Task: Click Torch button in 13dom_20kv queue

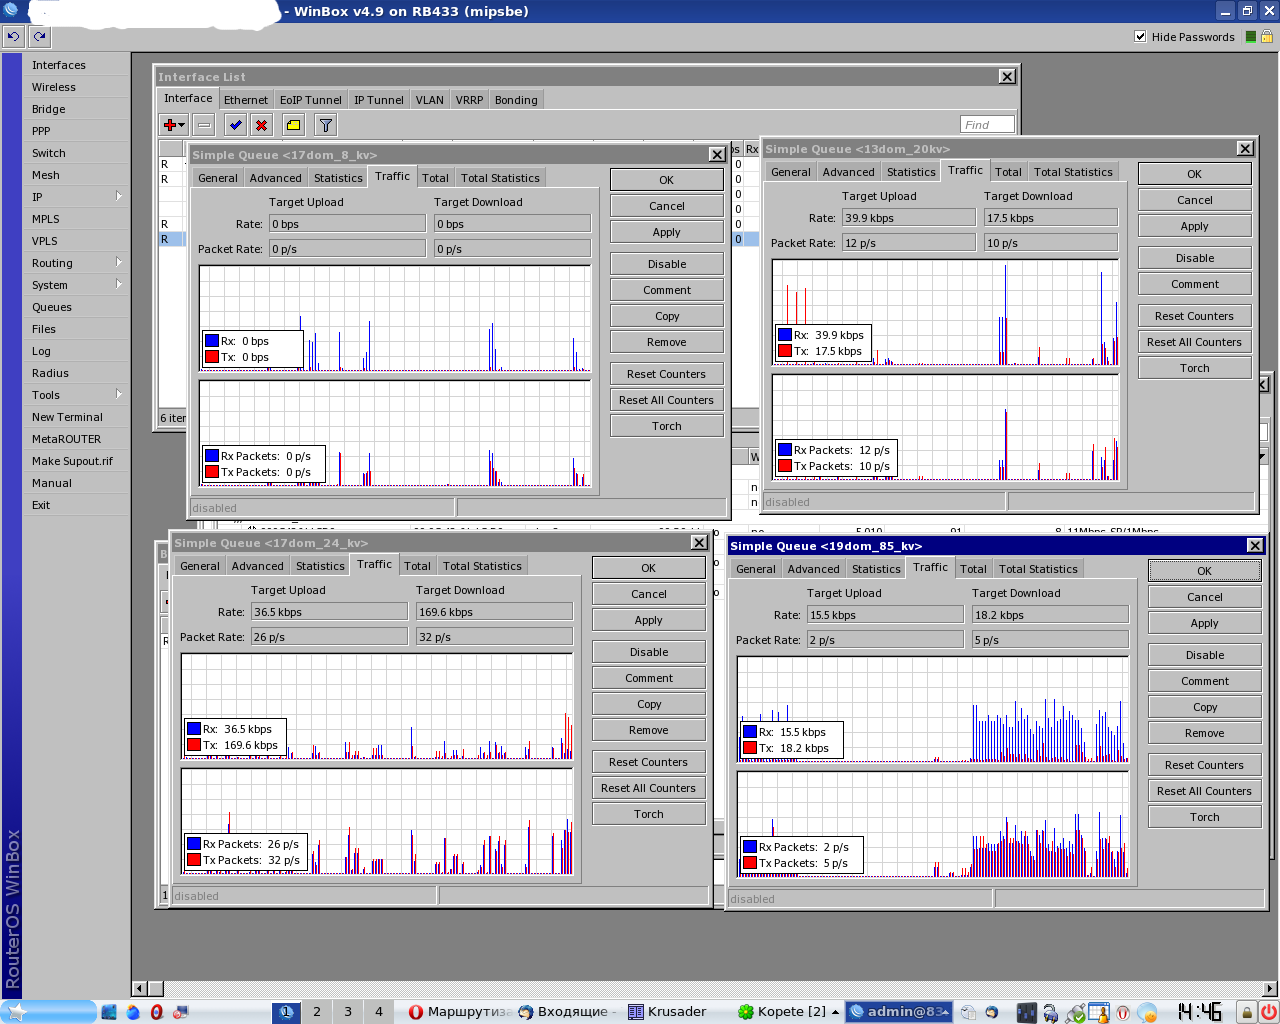Action: click(x=1194, y=368)
